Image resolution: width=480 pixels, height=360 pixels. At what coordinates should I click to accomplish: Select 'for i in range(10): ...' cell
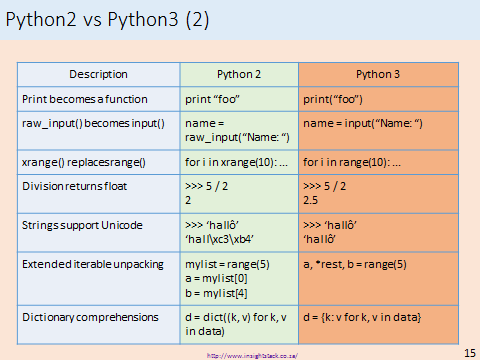pyautogui.click(x=378, y=162)
